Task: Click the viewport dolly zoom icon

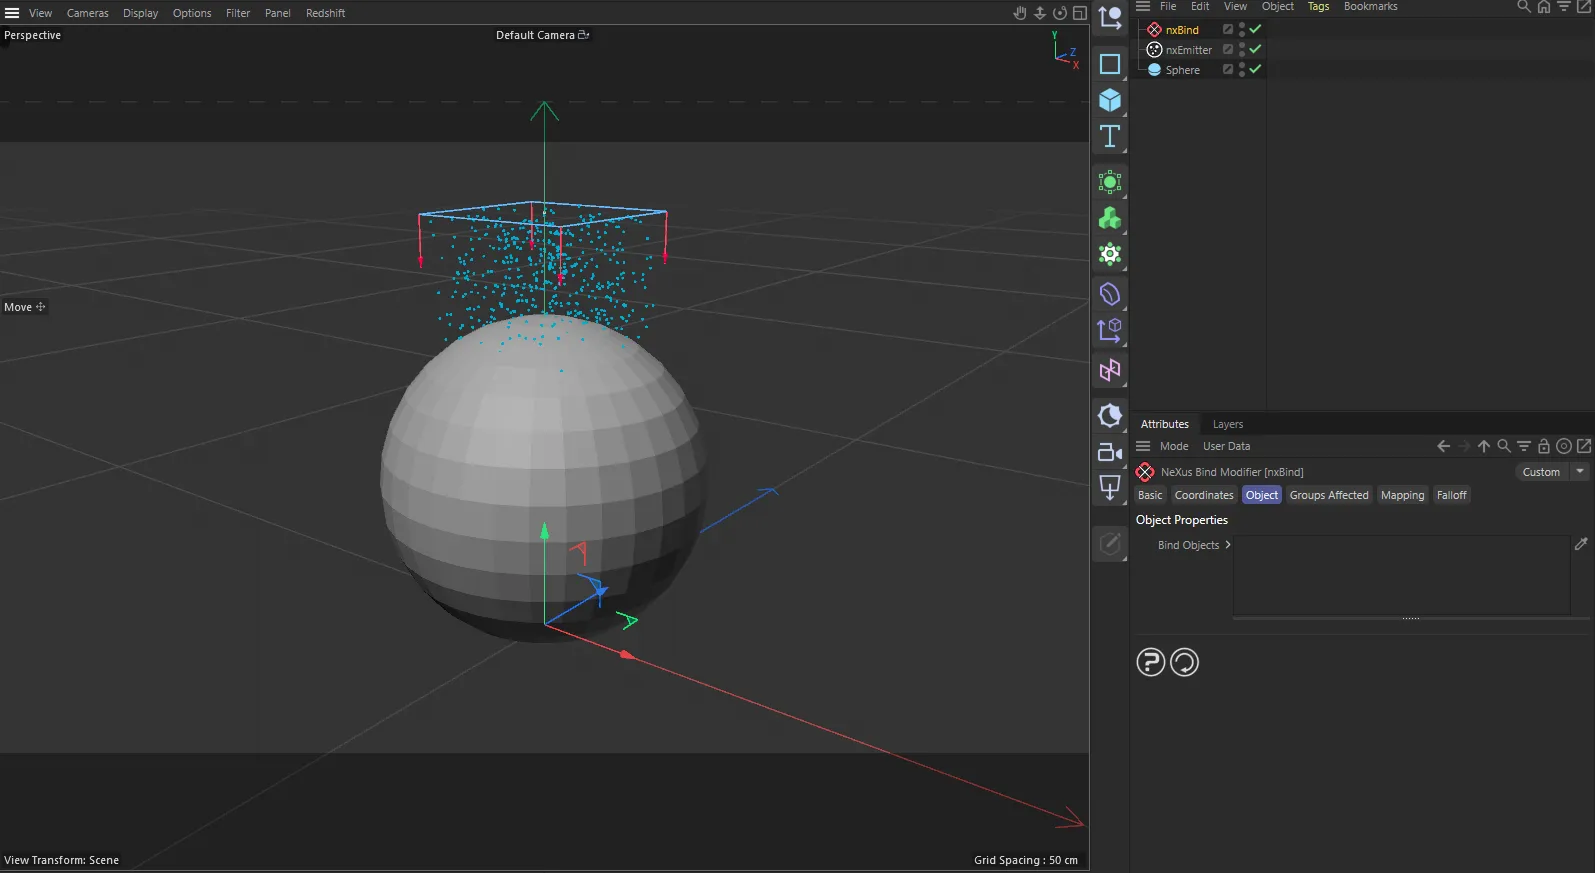Action: tap(1040, 13)
